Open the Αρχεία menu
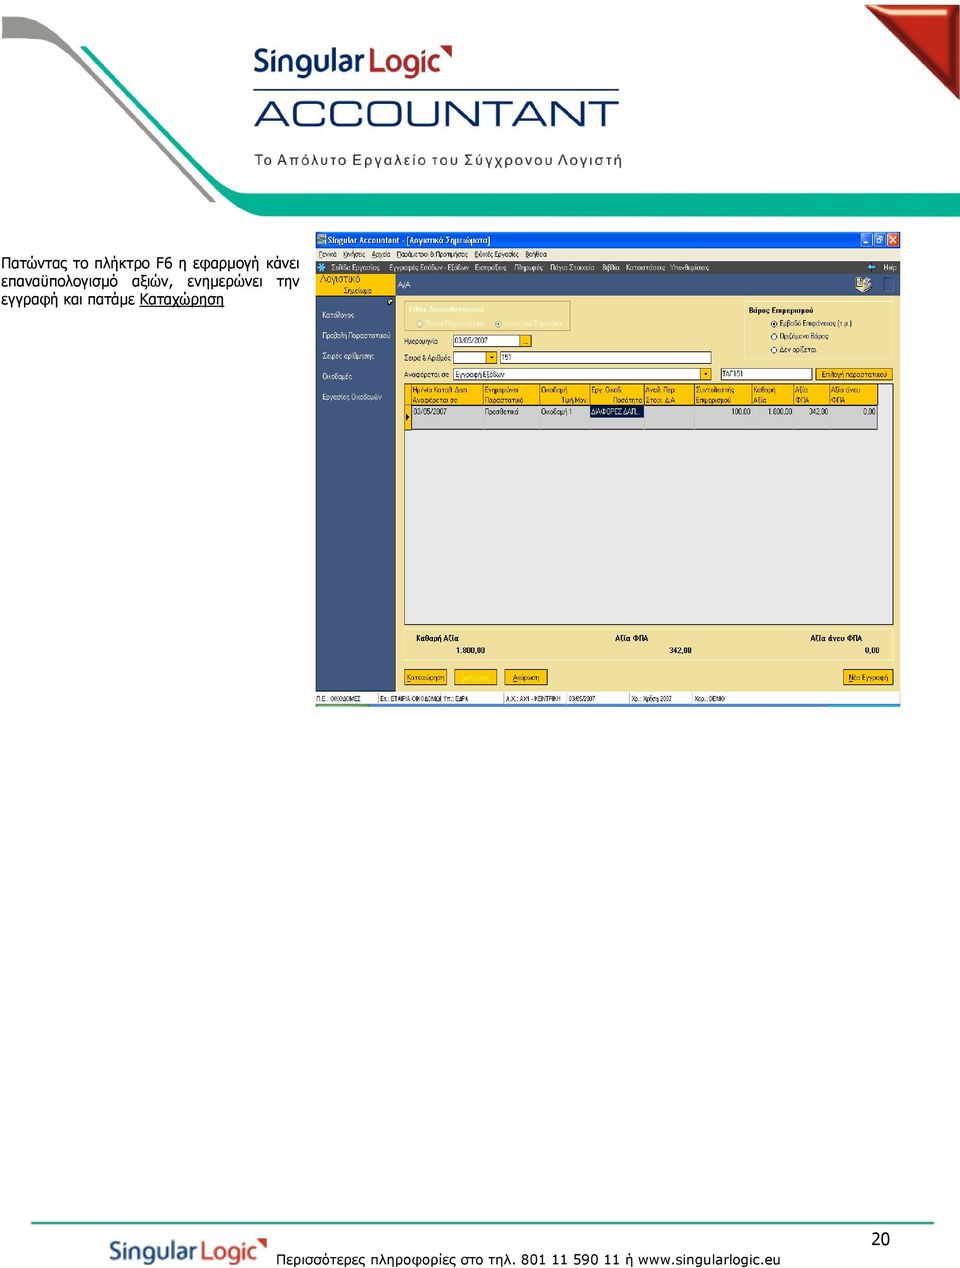 (381, 254)
